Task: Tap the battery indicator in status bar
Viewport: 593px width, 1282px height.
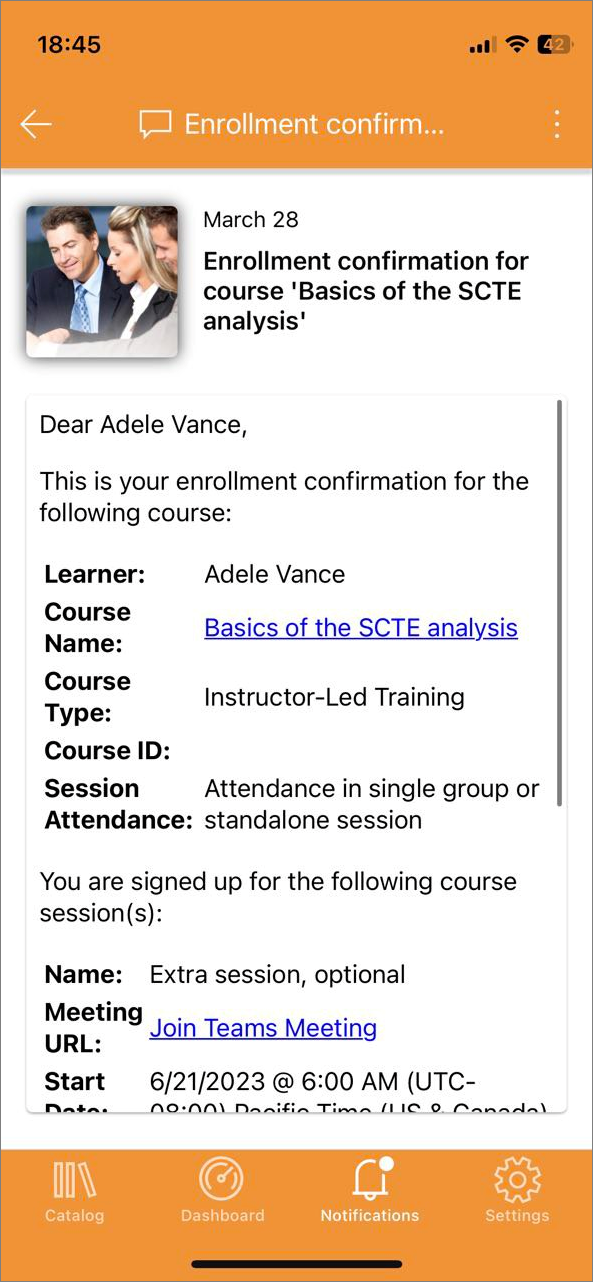Action: coord(553,45)
